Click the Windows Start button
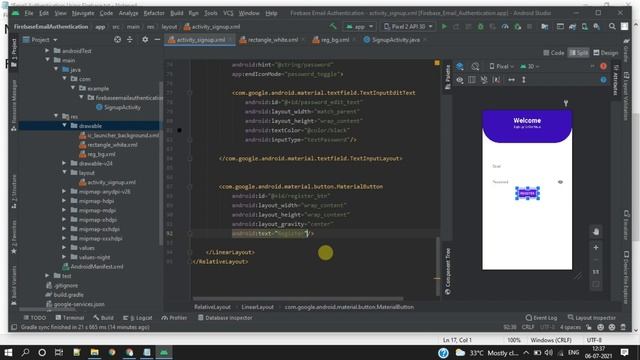Image resolution: width=640 pixels, height=360 pixels. coord(8,352)
